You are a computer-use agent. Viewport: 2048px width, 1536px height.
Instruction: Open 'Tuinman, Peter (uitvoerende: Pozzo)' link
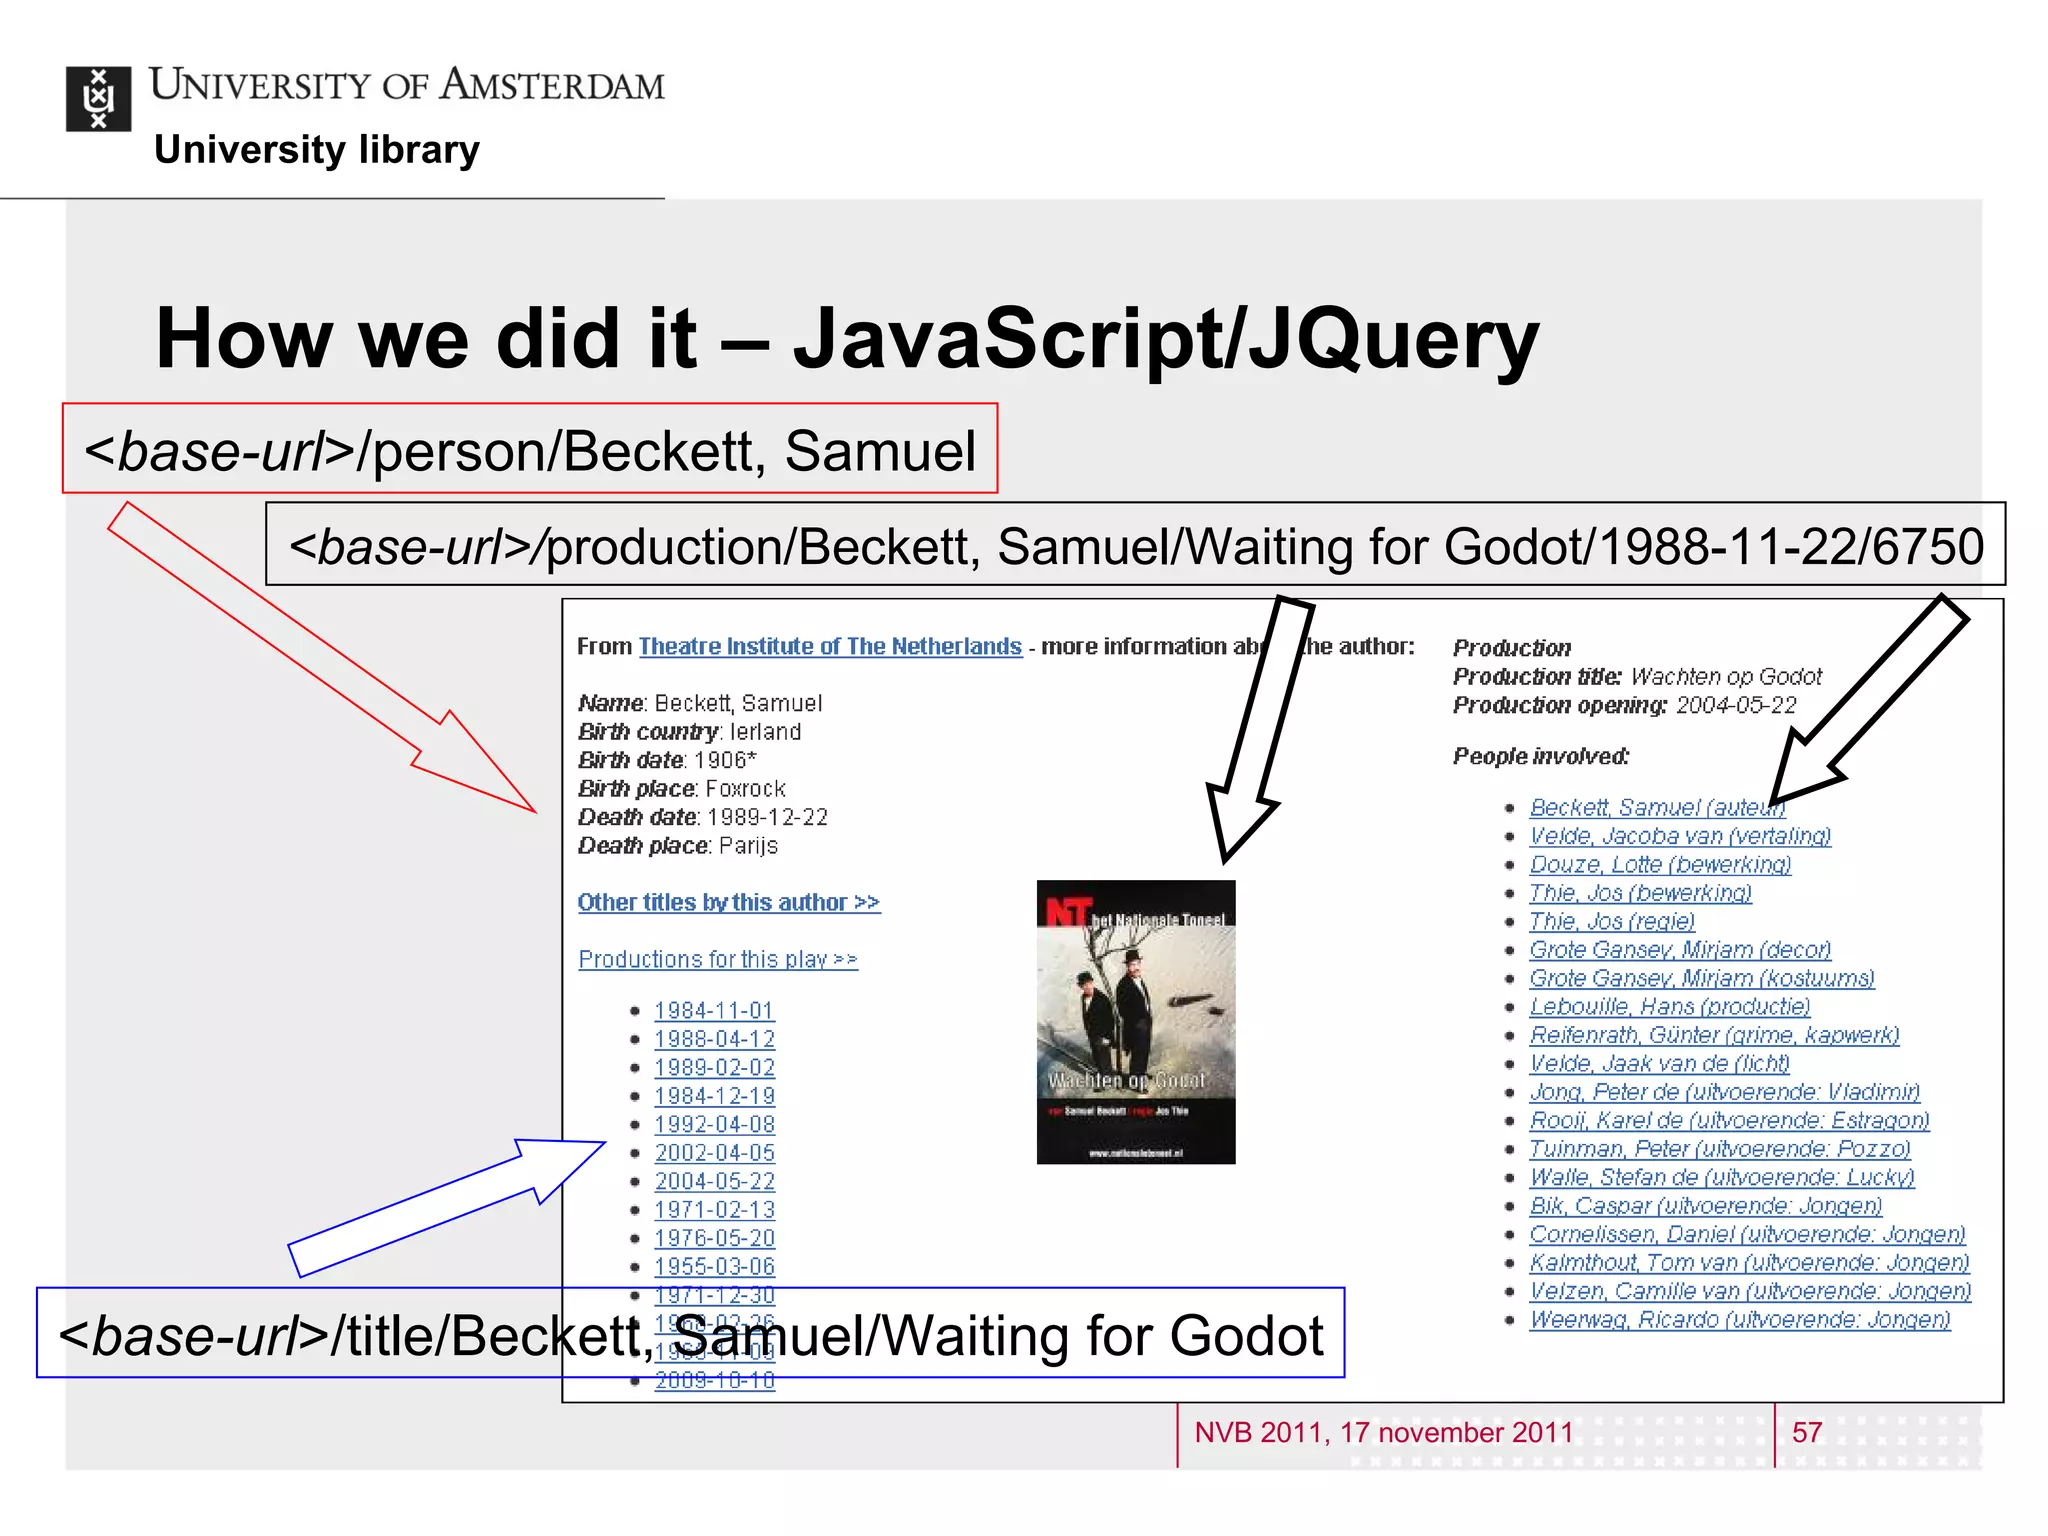[1720, 1149]
